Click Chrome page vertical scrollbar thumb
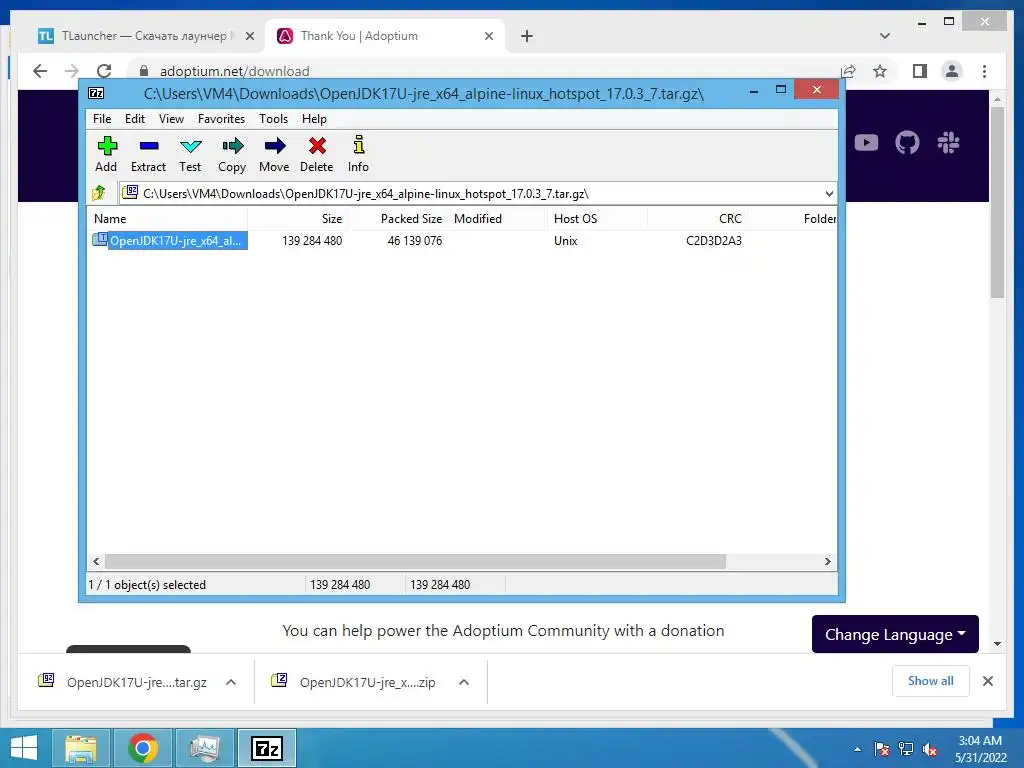This screenshot has height=768, width=1024. pos(997,202)
